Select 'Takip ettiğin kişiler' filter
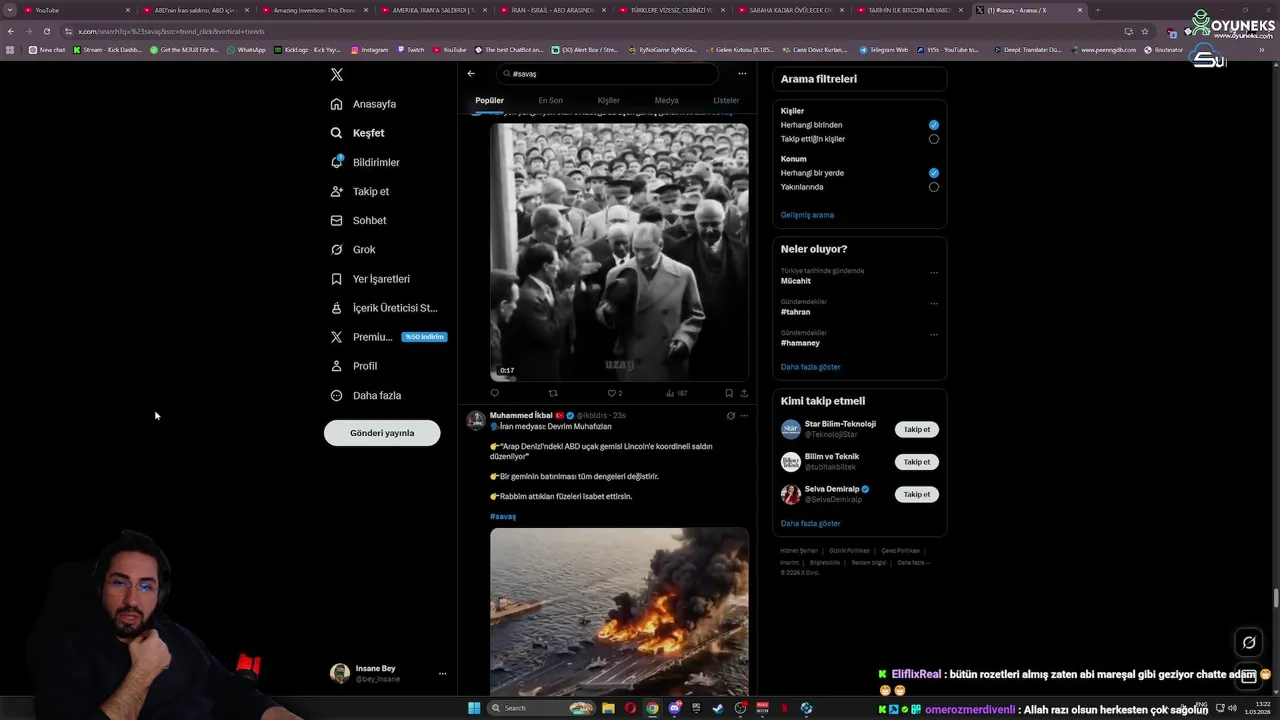The height and width of the screenshot is (720, 1280). pos(933,139)
